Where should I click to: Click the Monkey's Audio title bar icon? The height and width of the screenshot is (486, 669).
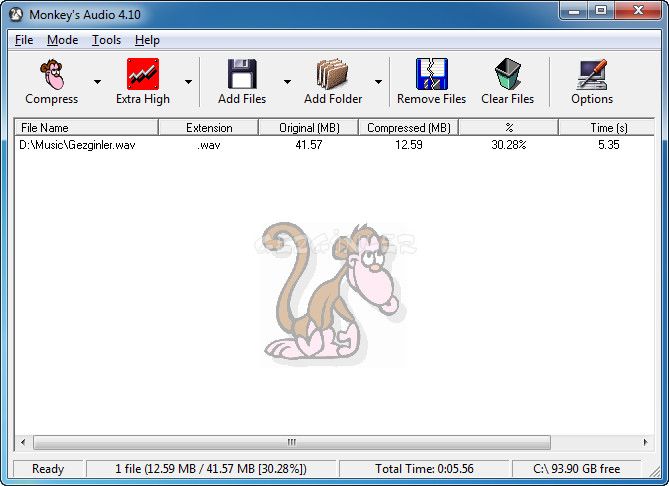tap(16, 15)
